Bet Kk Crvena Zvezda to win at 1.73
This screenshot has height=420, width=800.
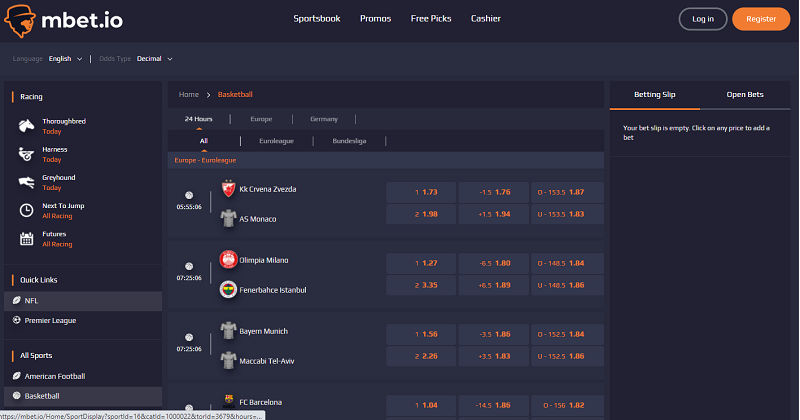[x=421, y=192]
